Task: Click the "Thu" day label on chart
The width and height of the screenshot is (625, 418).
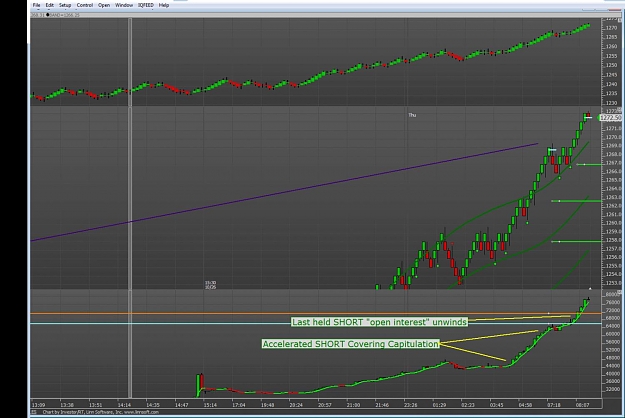Action: point(412,115)
